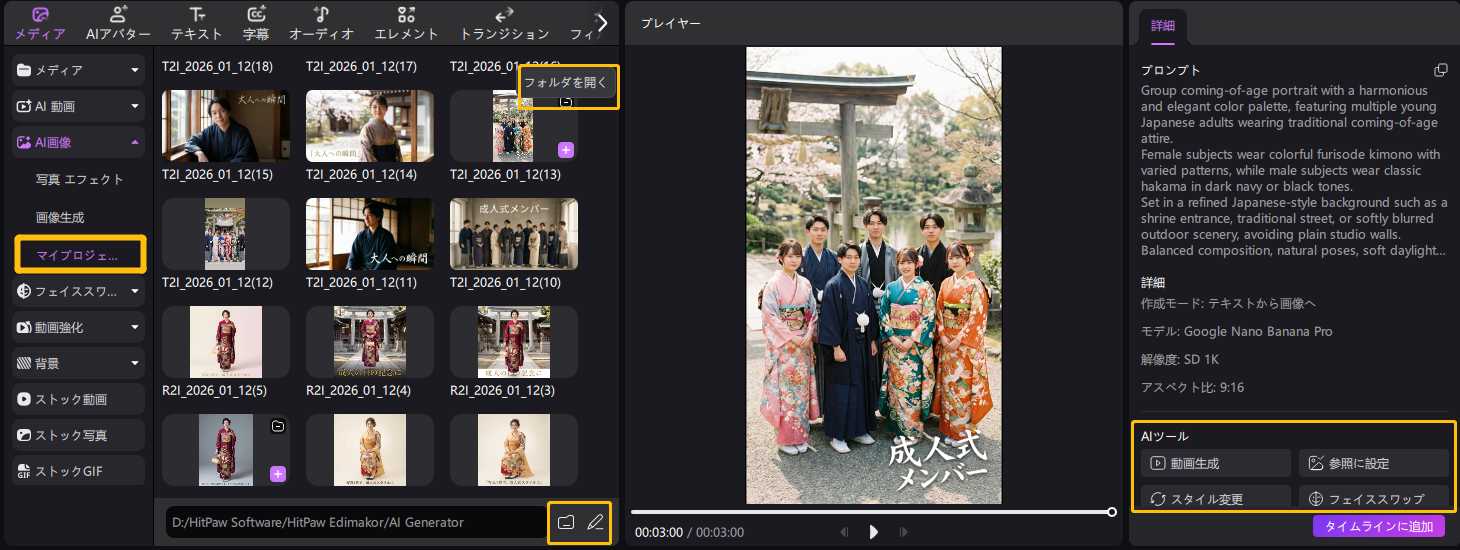
Task: Click the ストック写真 image icon
Action: (24, 436)
